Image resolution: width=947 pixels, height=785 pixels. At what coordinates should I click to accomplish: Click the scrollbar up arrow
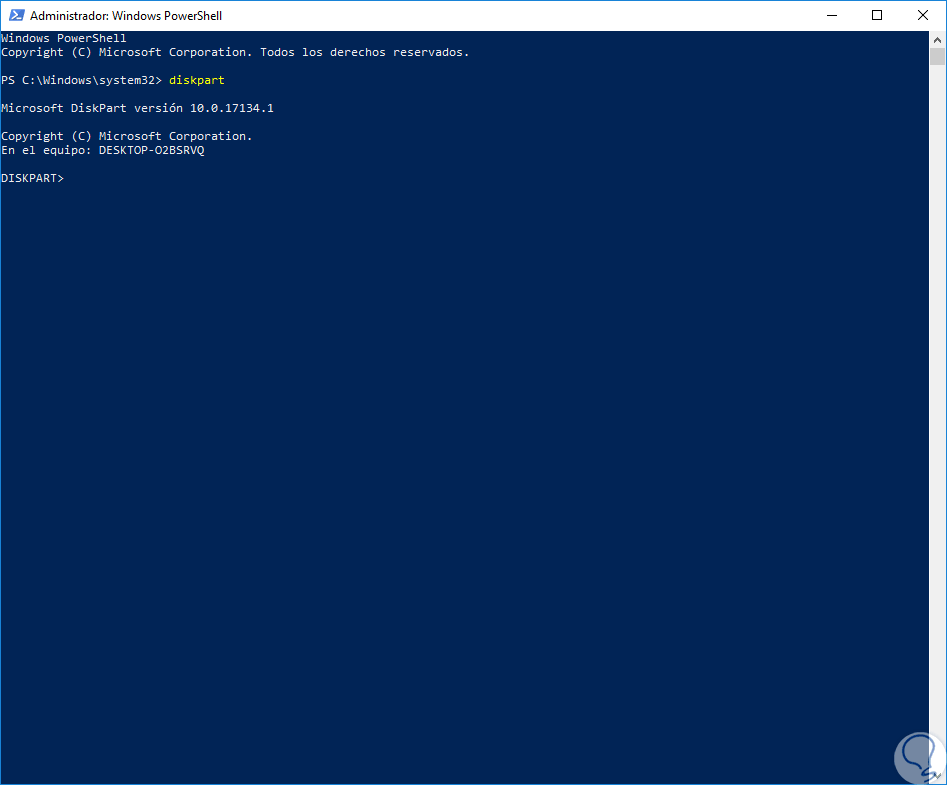click(937, 40)
